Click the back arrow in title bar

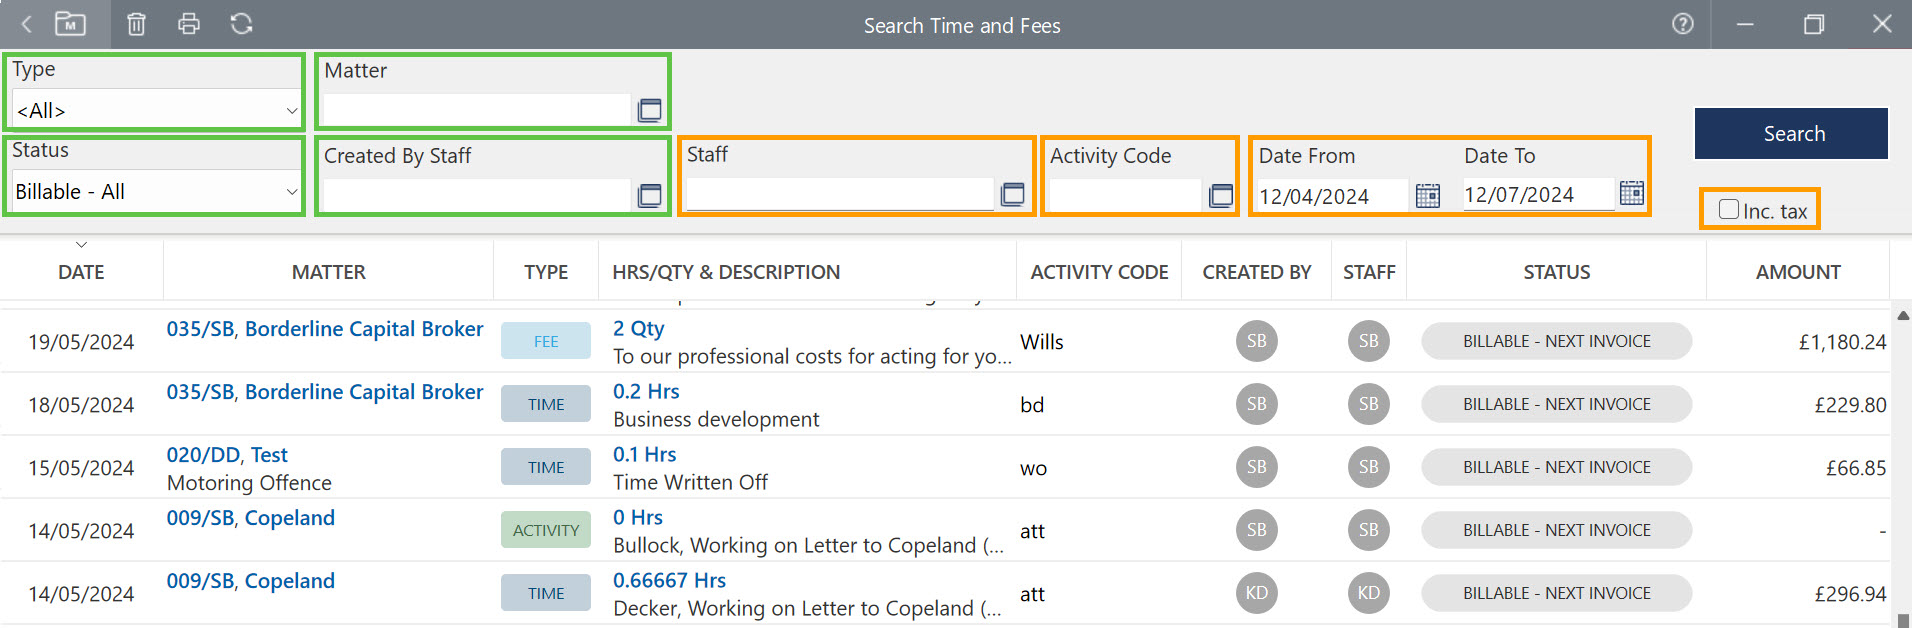tap(27, 24)
